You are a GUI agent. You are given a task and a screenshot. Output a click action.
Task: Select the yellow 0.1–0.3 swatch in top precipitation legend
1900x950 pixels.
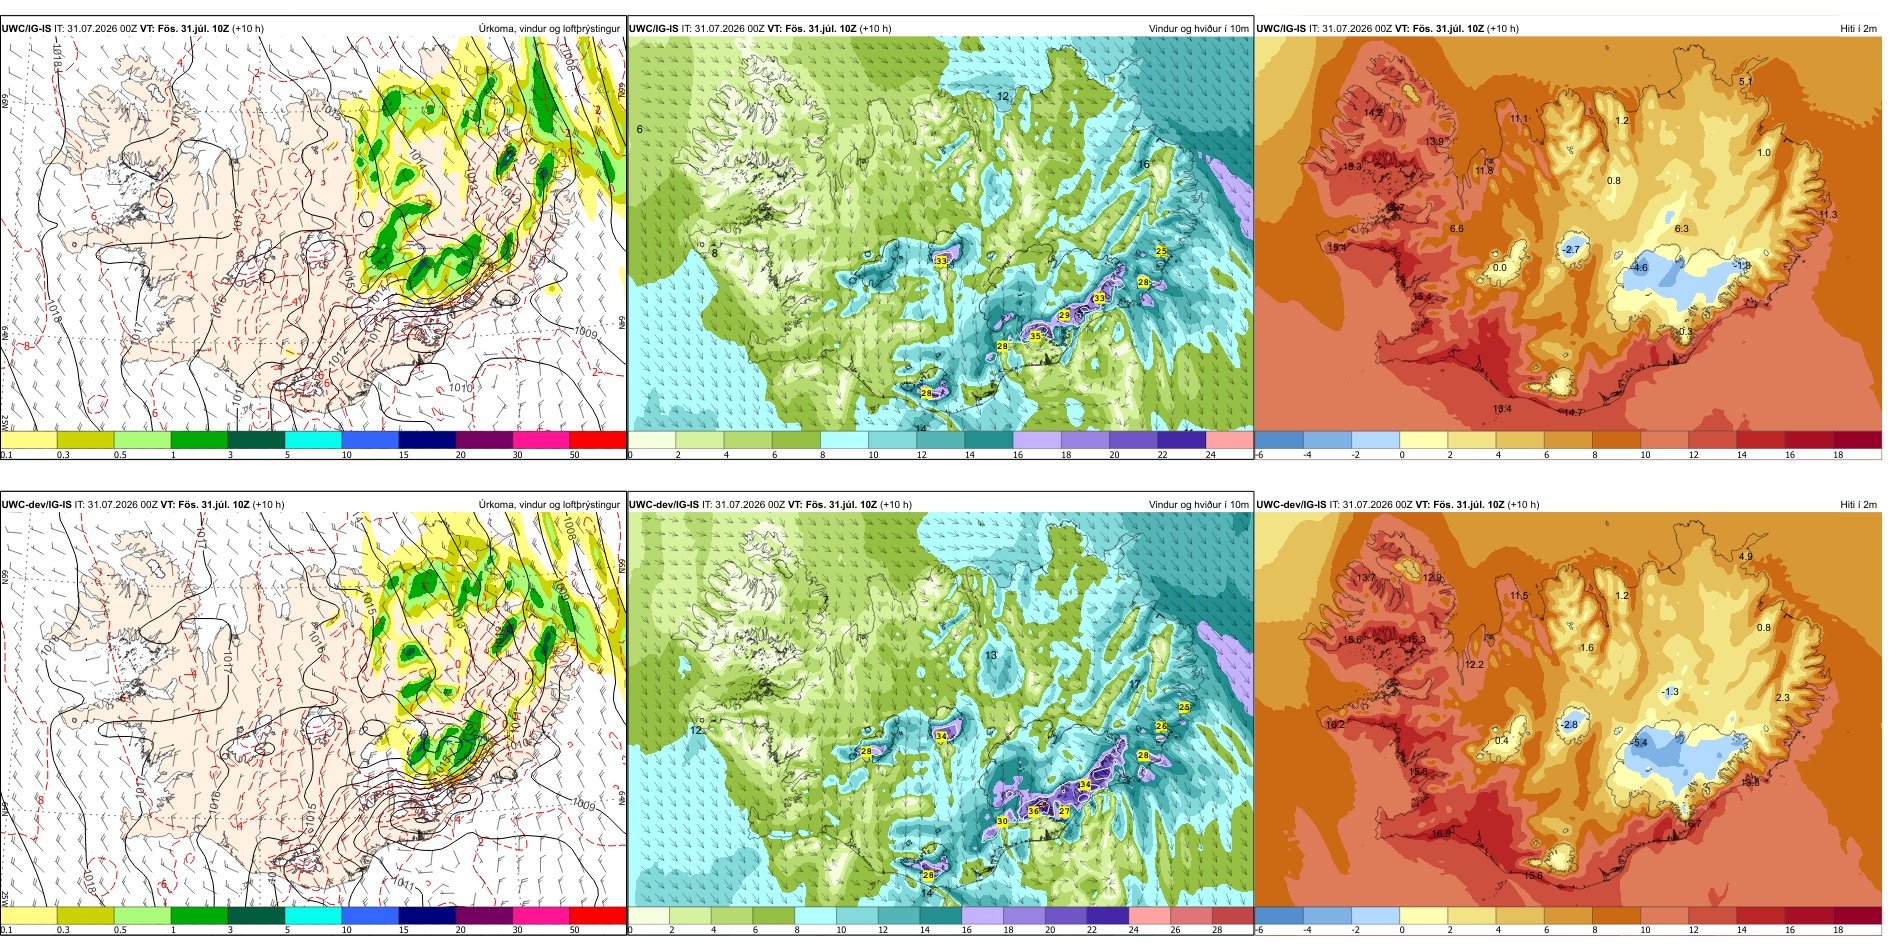click(x=29, y=440)
